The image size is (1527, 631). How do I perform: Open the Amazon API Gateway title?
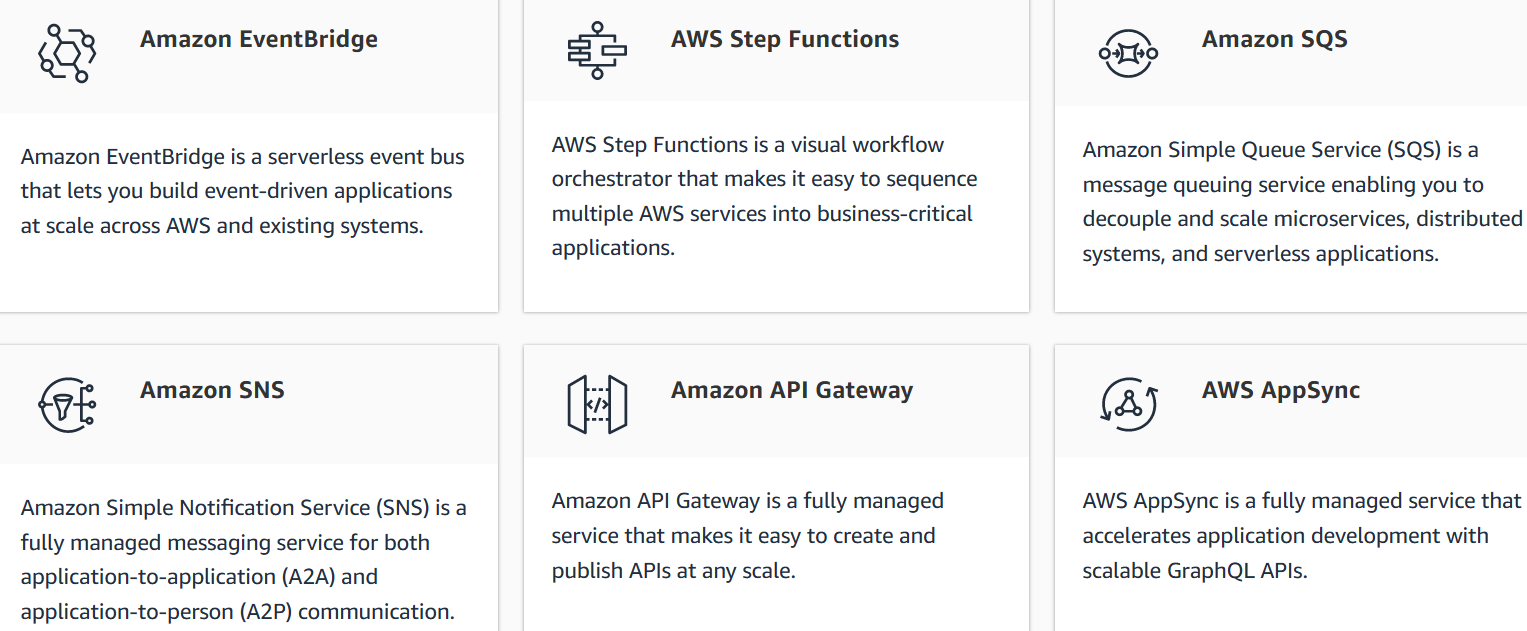791,390
